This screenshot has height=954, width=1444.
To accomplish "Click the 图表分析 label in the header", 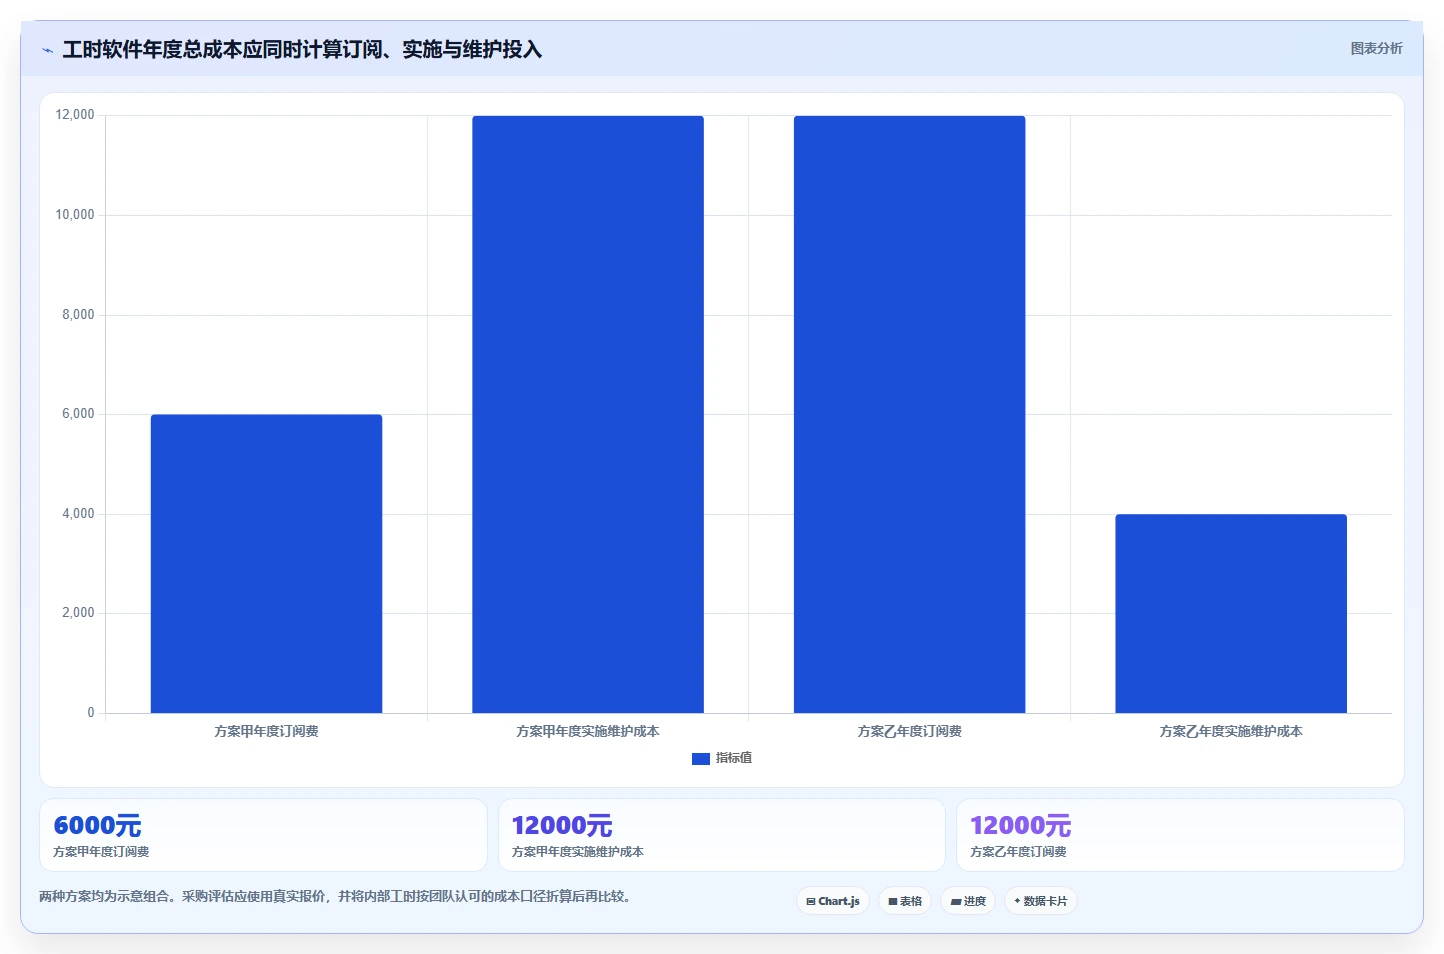I will [x=1376, y=48].
